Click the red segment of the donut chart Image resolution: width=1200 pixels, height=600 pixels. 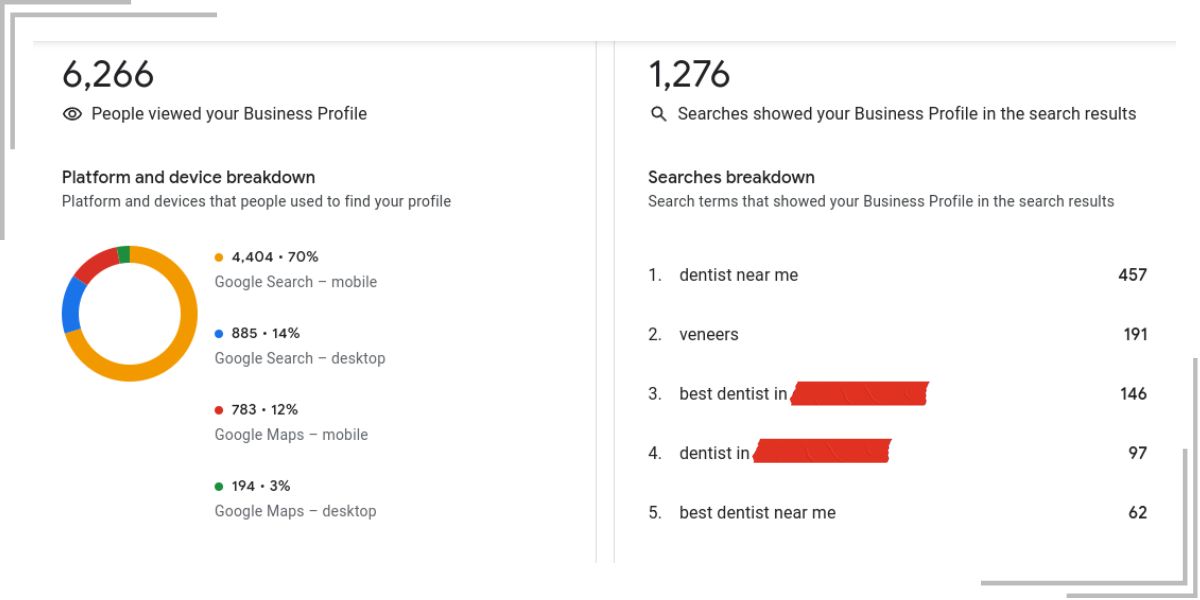pyautogui.click(x=95, y=264)
